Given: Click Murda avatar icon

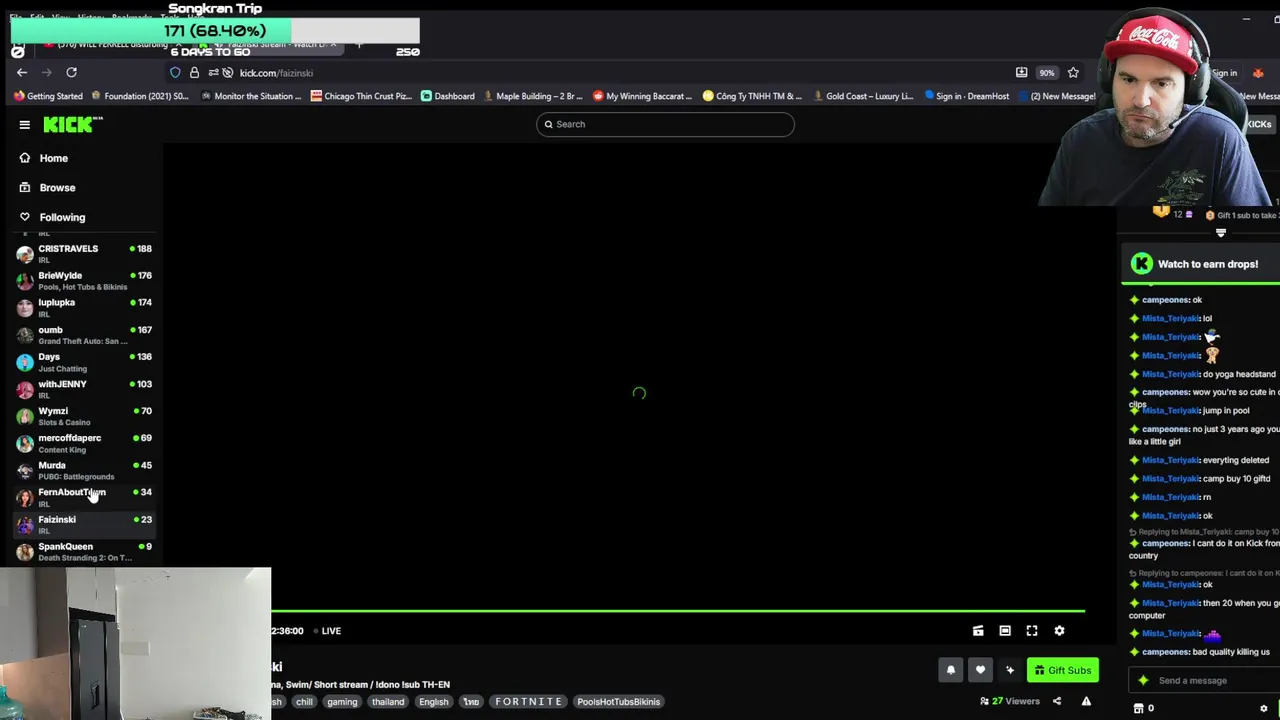Looking at the screenshot, I should (25, 470).
